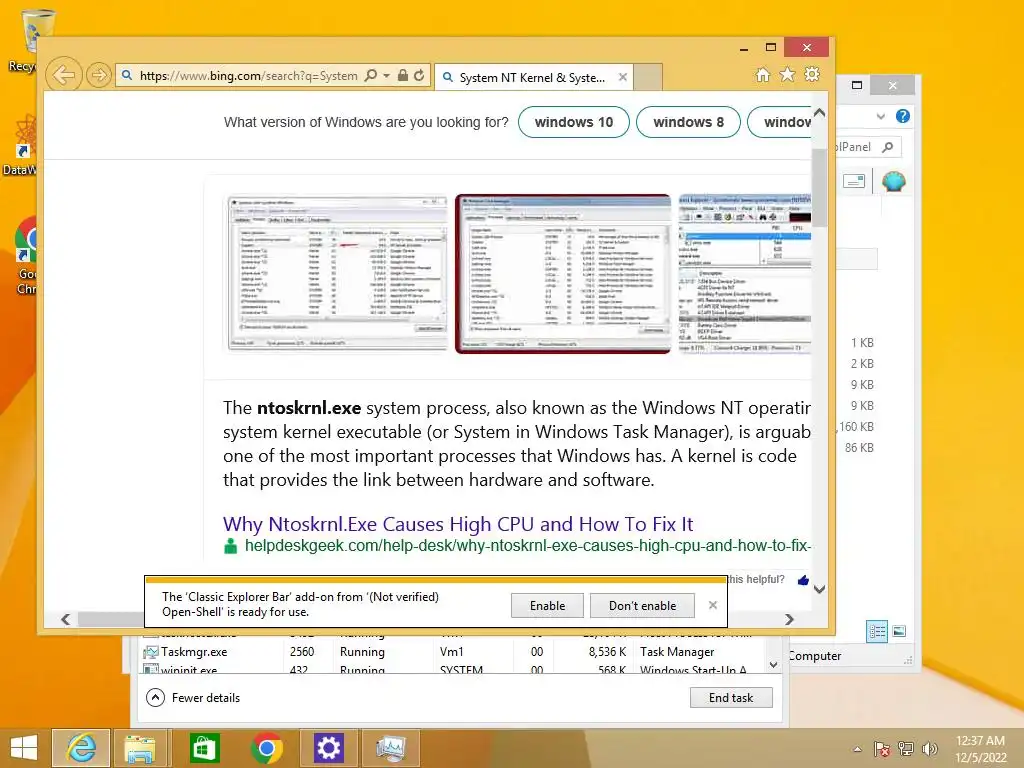Open File Explorer from taskbar
The width and height of the screenshot is (1024, 768).
pyautogui.click(x=140, y=748)
